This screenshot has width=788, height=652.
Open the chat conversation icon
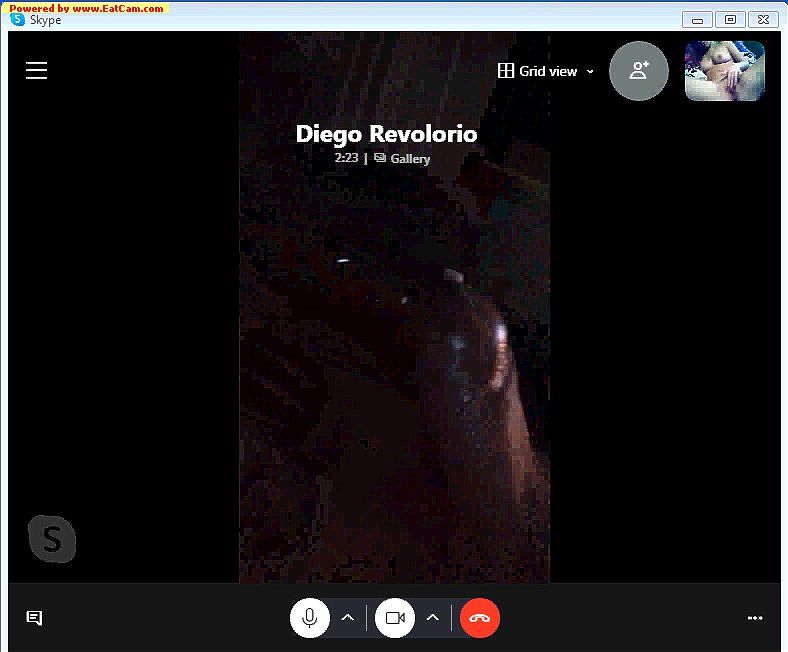click(34, 618)
